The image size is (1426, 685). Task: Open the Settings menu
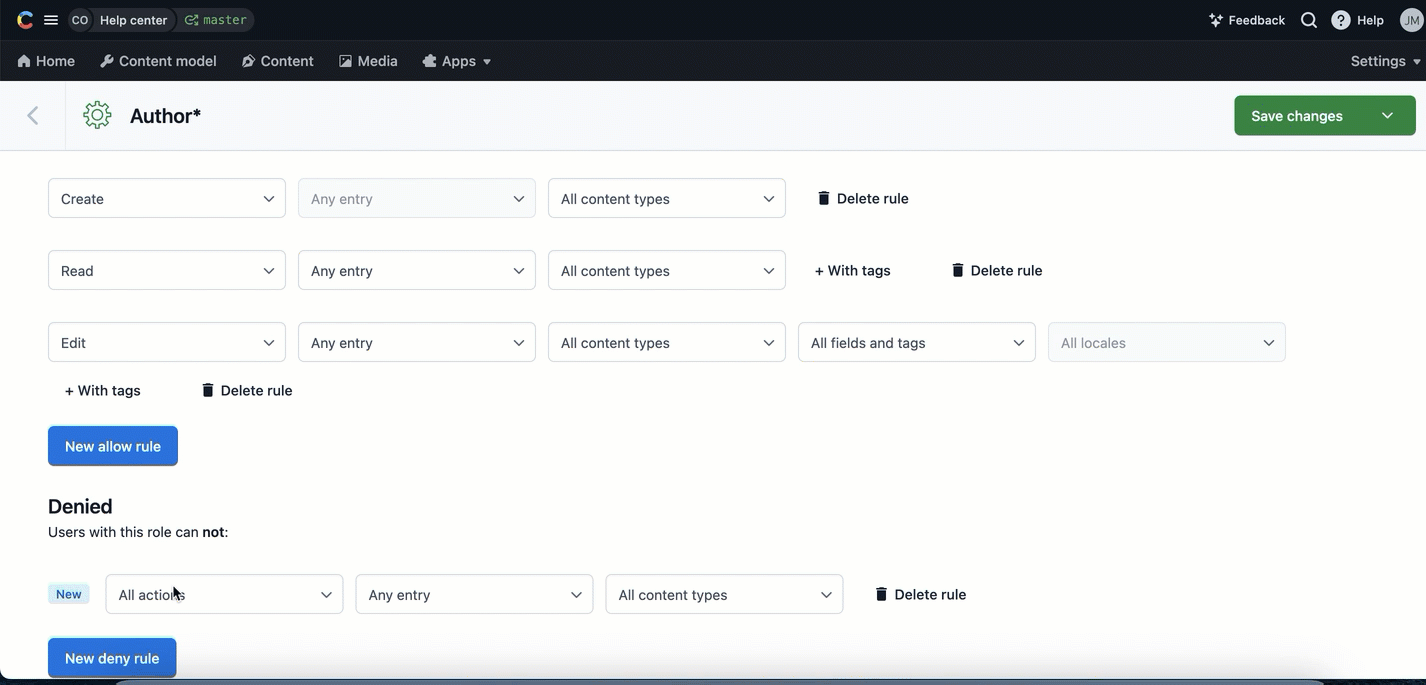[x=1385, y=61]
